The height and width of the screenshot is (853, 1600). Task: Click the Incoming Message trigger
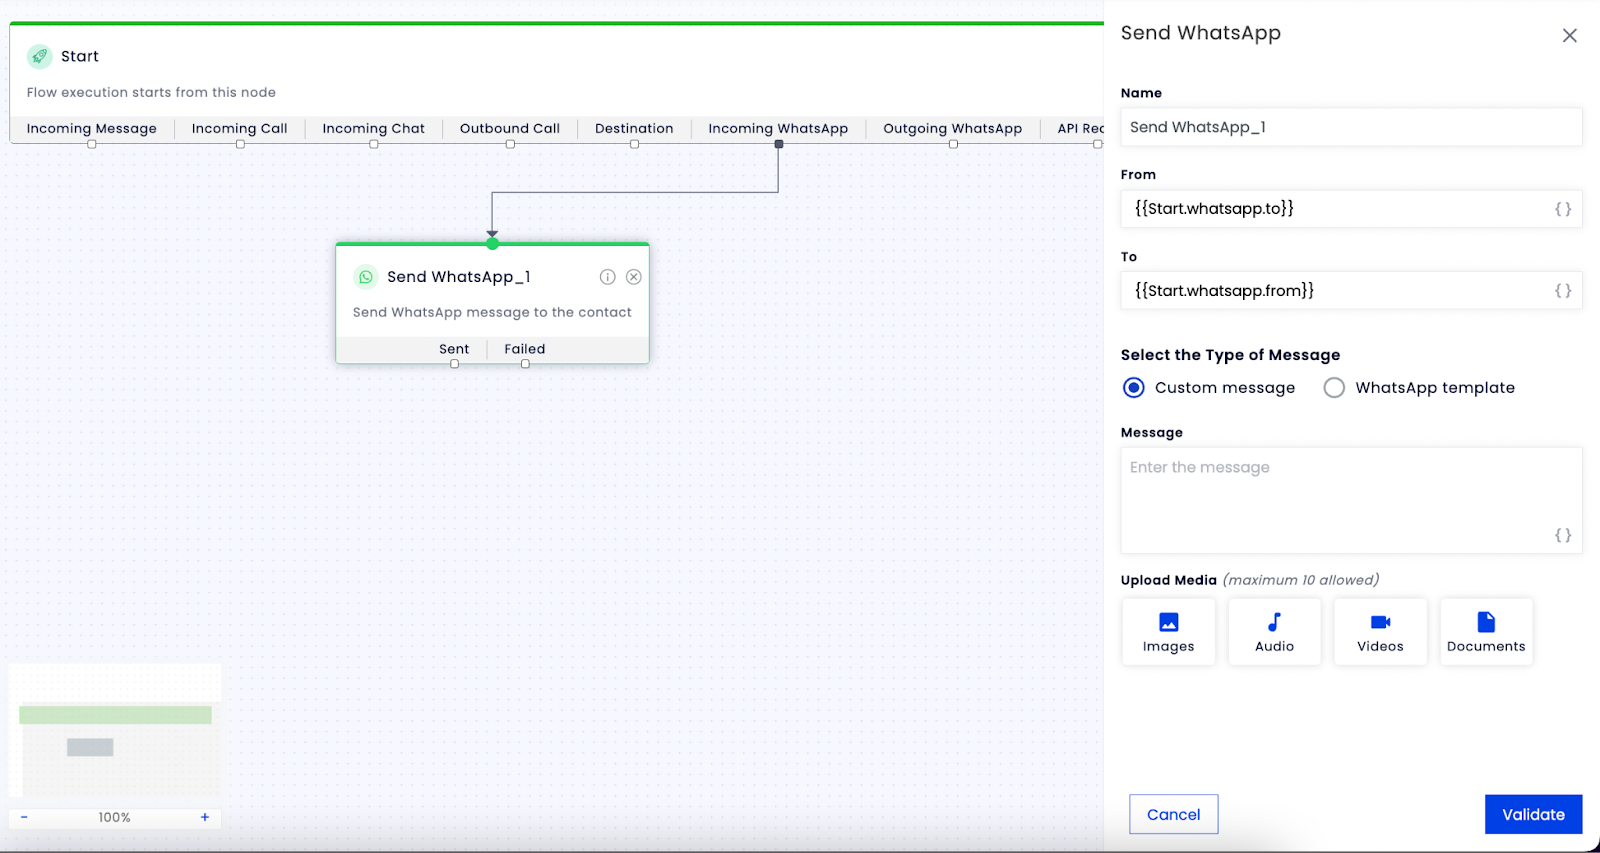point(92,129)
